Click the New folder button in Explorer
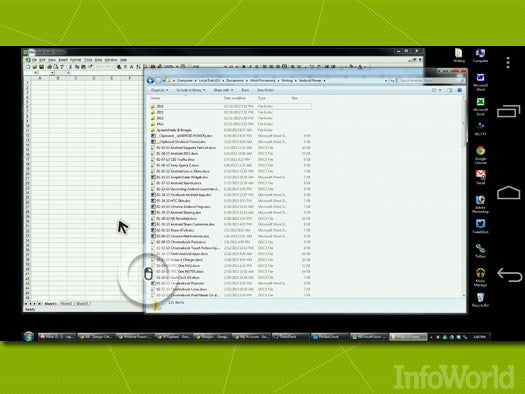The height and width of the screenshot is (394, 525). (x=265, y=90)
